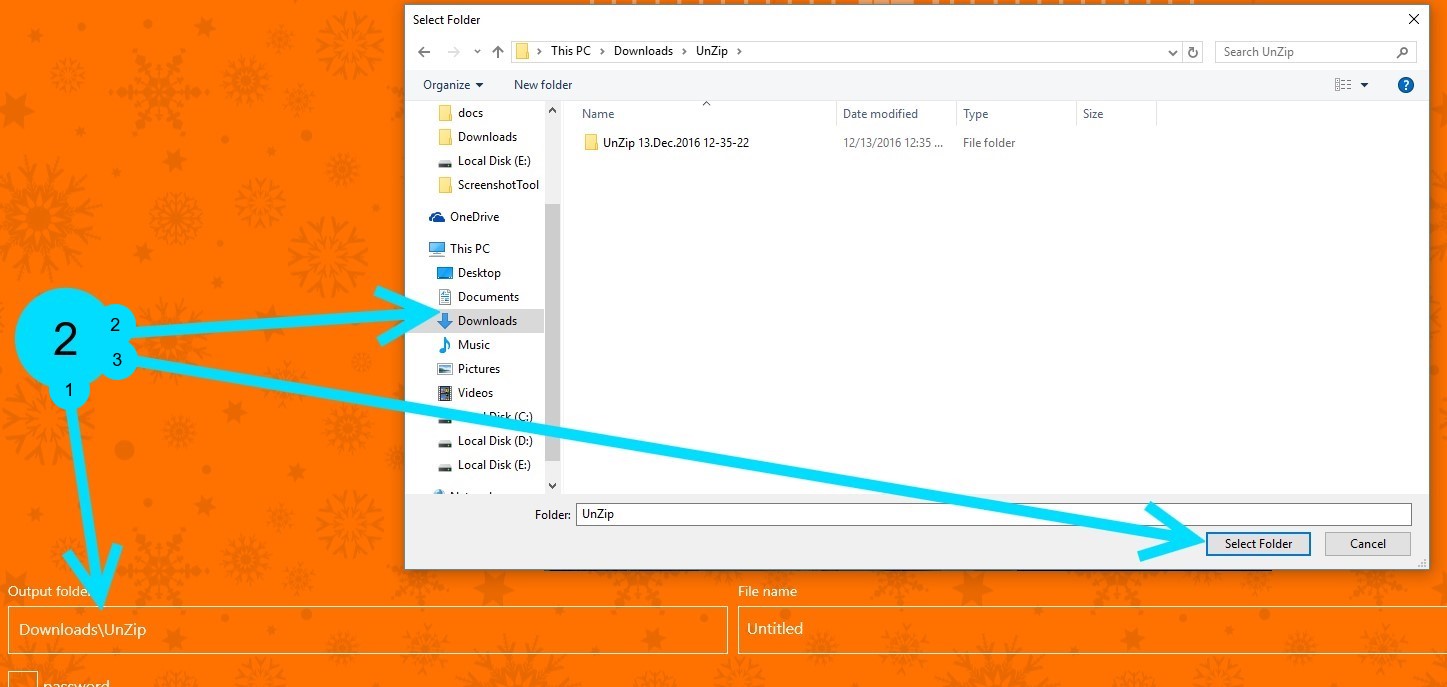Select Desktop under This PC

tap(479, 273)
